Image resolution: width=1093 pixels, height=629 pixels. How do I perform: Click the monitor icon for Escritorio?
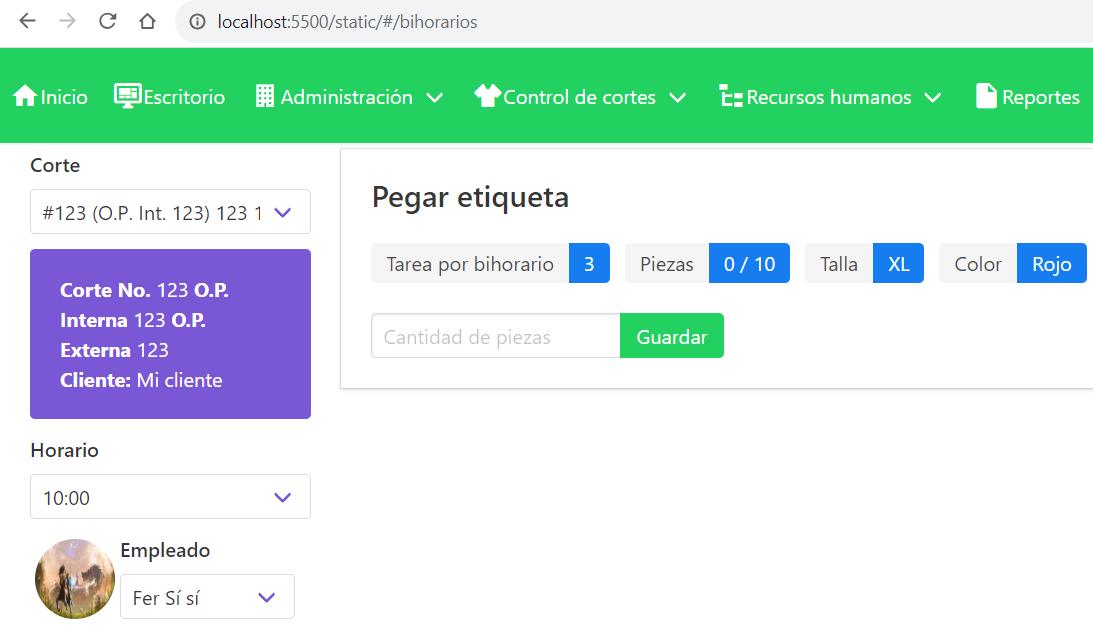pyautogui.click(x=127, y=97)
